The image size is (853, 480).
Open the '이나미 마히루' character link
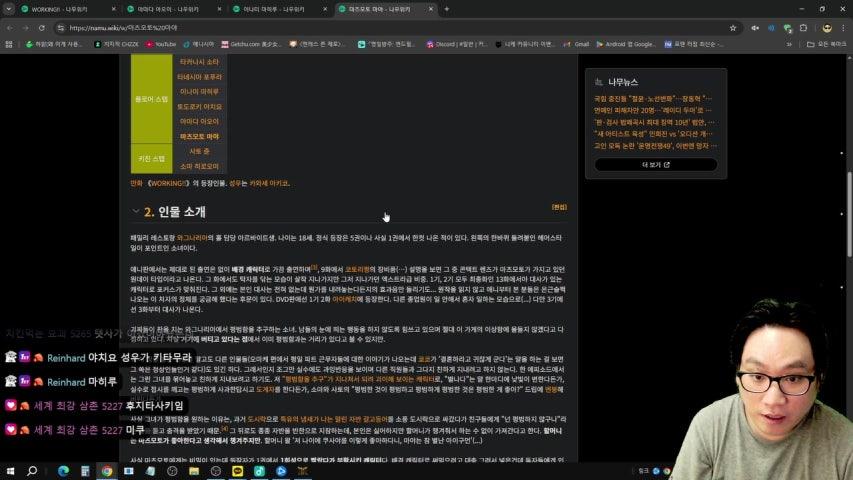tap(199, 91)
